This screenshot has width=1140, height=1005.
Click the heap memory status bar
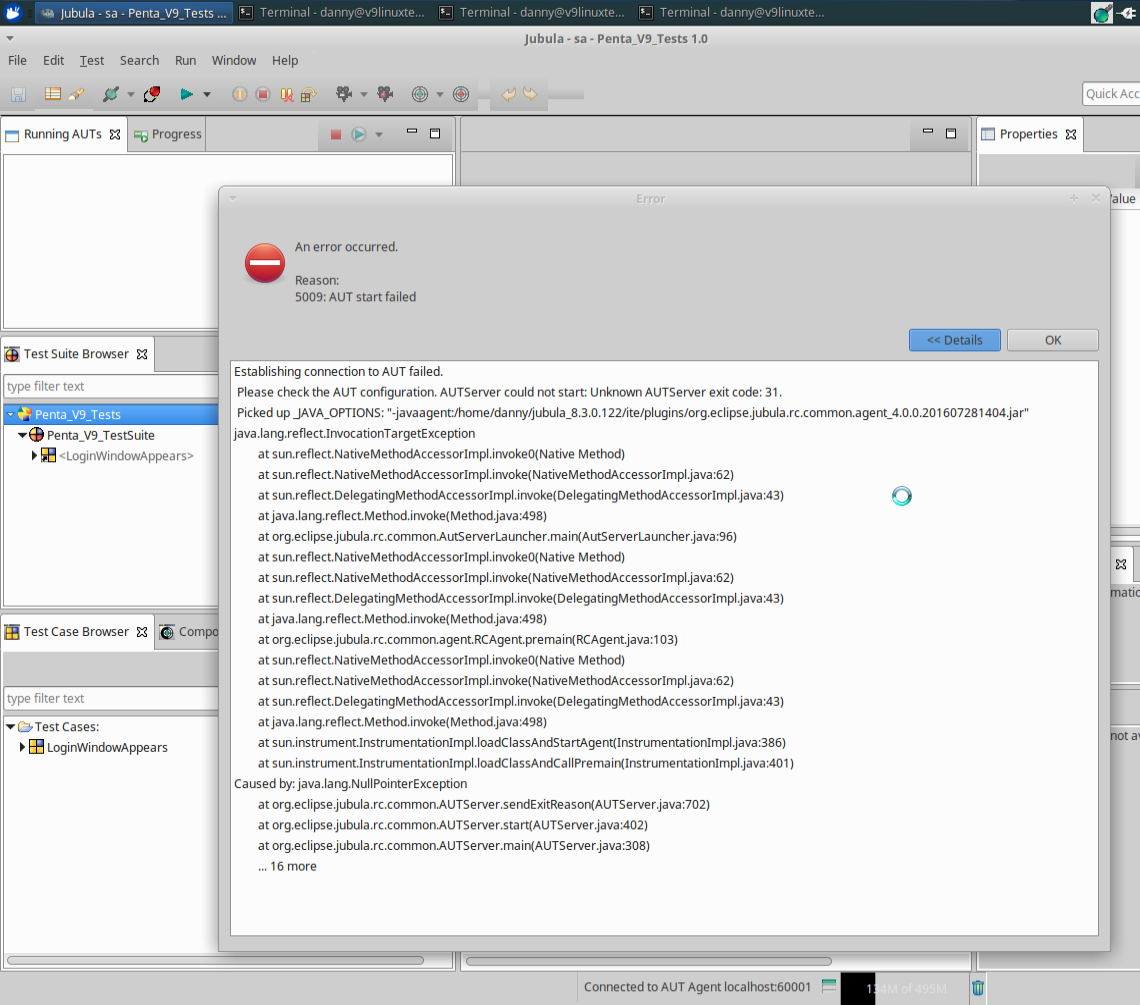point(903,988)
